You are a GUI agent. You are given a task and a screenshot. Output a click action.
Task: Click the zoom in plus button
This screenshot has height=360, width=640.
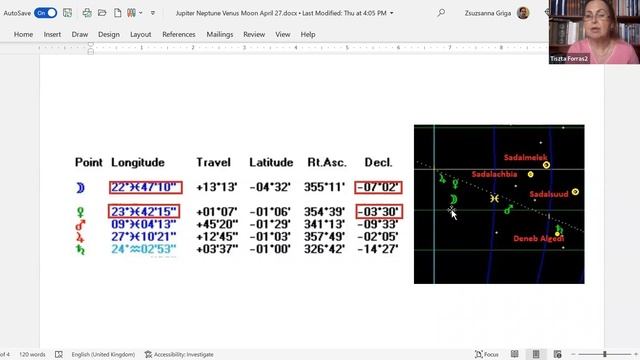636,354
